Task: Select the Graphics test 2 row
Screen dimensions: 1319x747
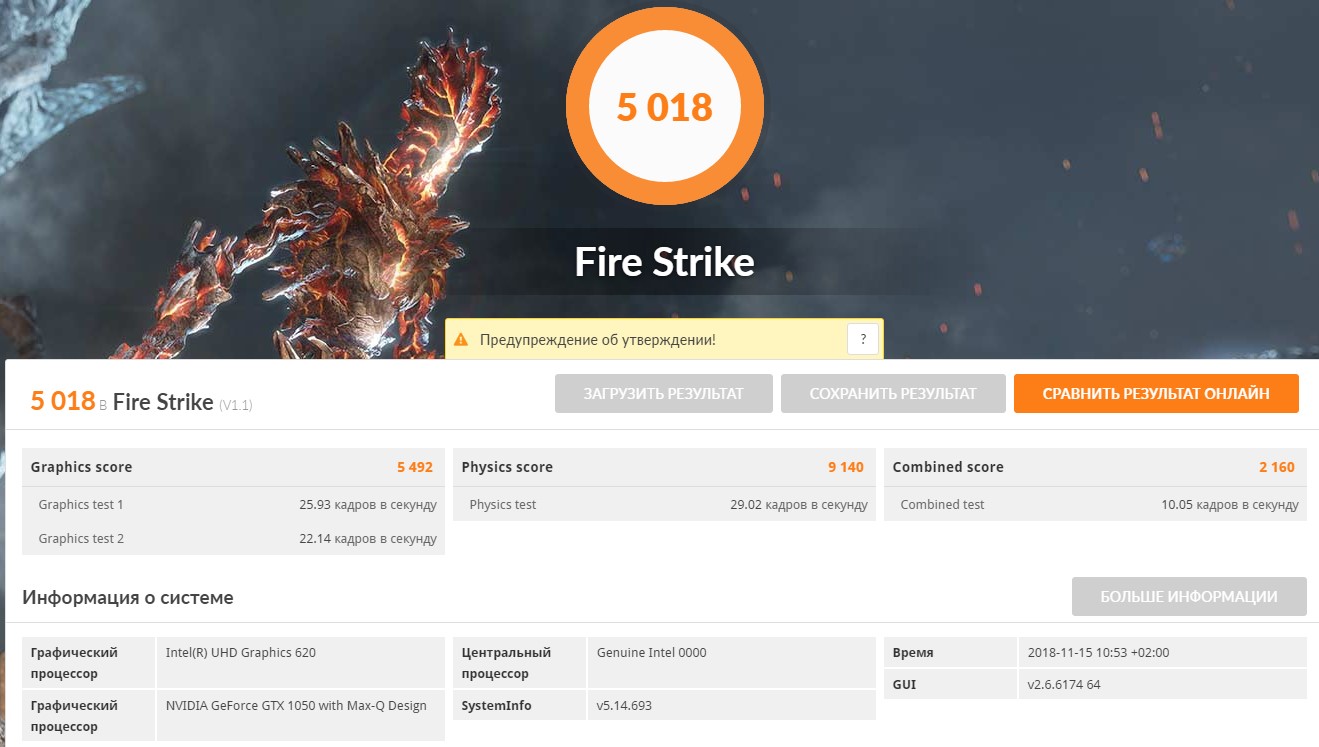Action: pyautogui.click(x=233, y=539)
